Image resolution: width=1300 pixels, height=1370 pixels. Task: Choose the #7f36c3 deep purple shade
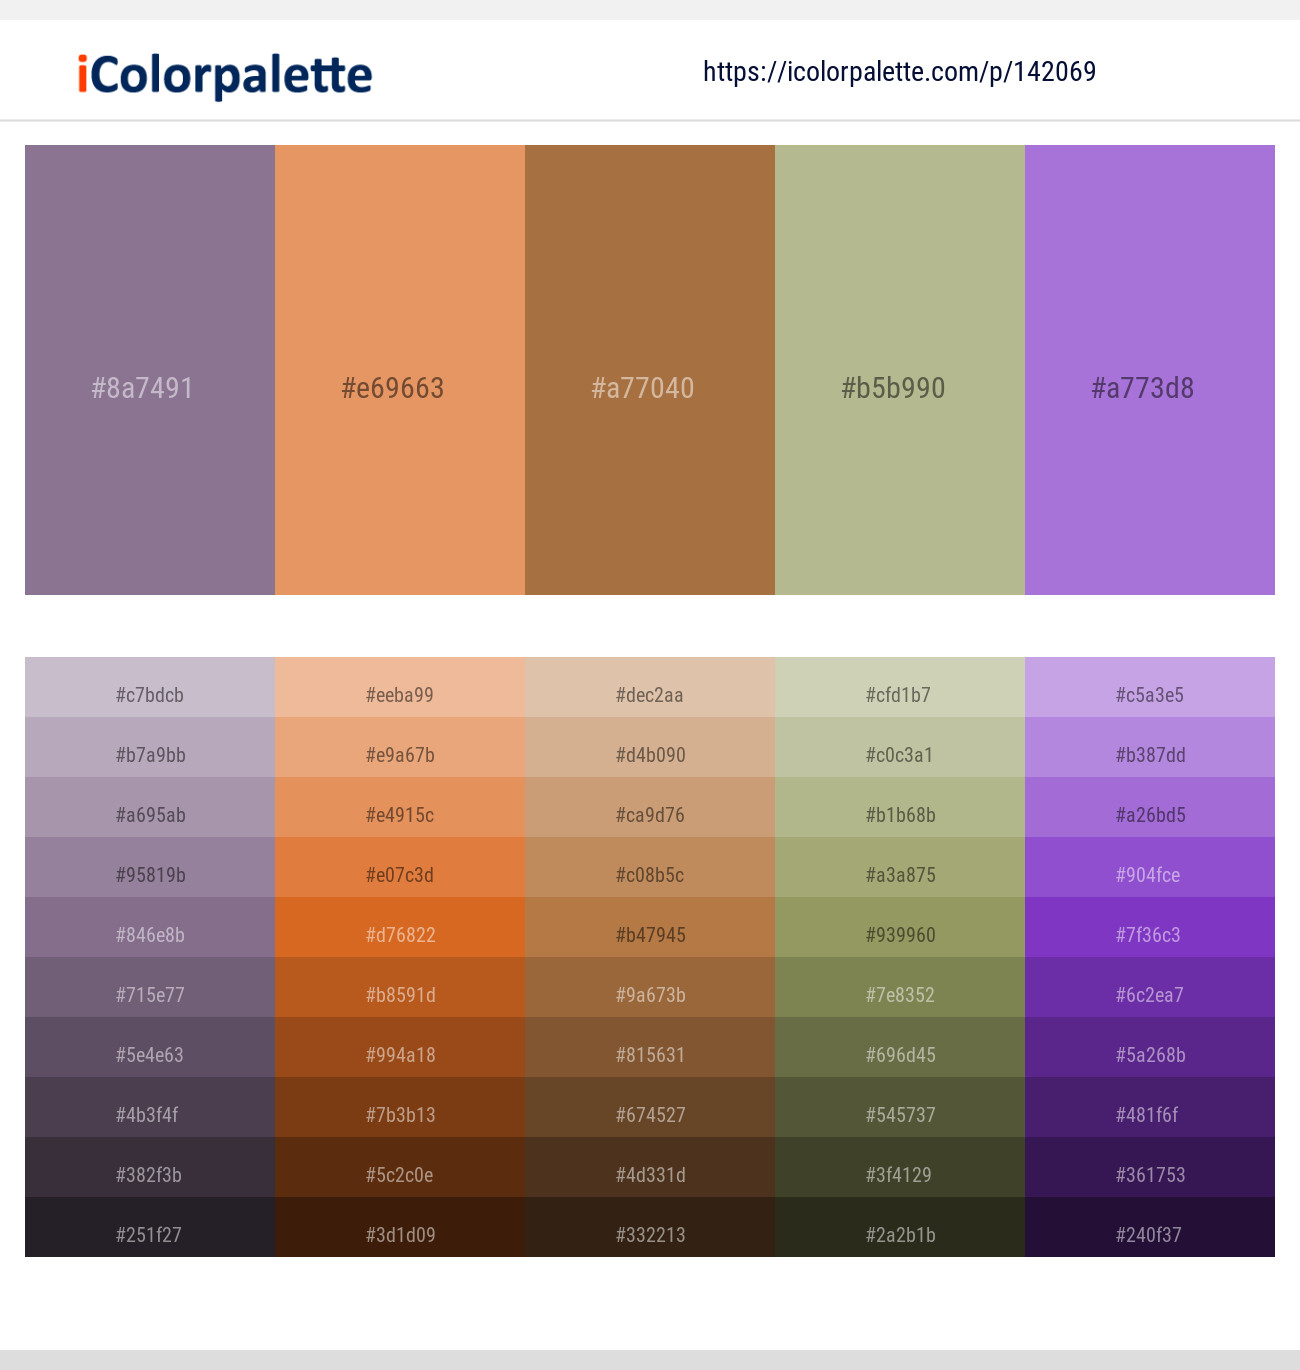pyautogui.click(x=1150, y=927)
